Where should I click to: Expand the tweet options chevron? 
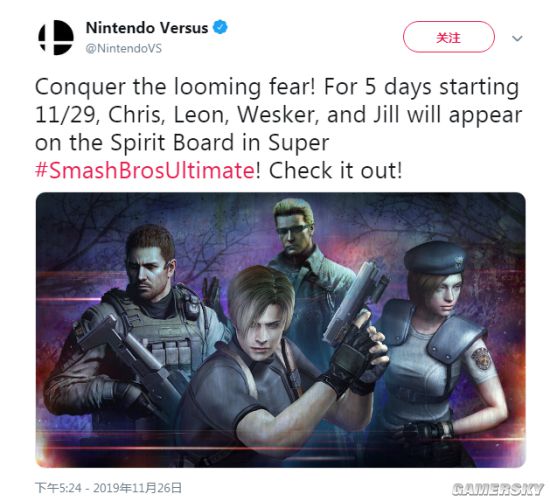pyautogui.click(x=517, y=38)
